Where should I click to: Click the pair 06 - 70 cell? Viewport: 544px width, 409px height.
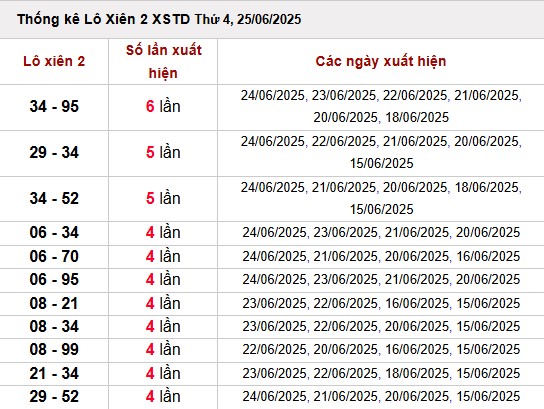tap(54, 256)
